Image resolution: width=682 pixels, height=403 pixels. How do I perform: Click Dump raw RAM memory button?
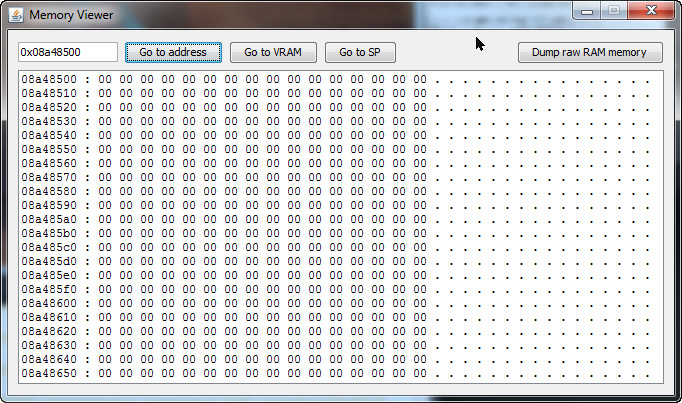pos(590,52)
